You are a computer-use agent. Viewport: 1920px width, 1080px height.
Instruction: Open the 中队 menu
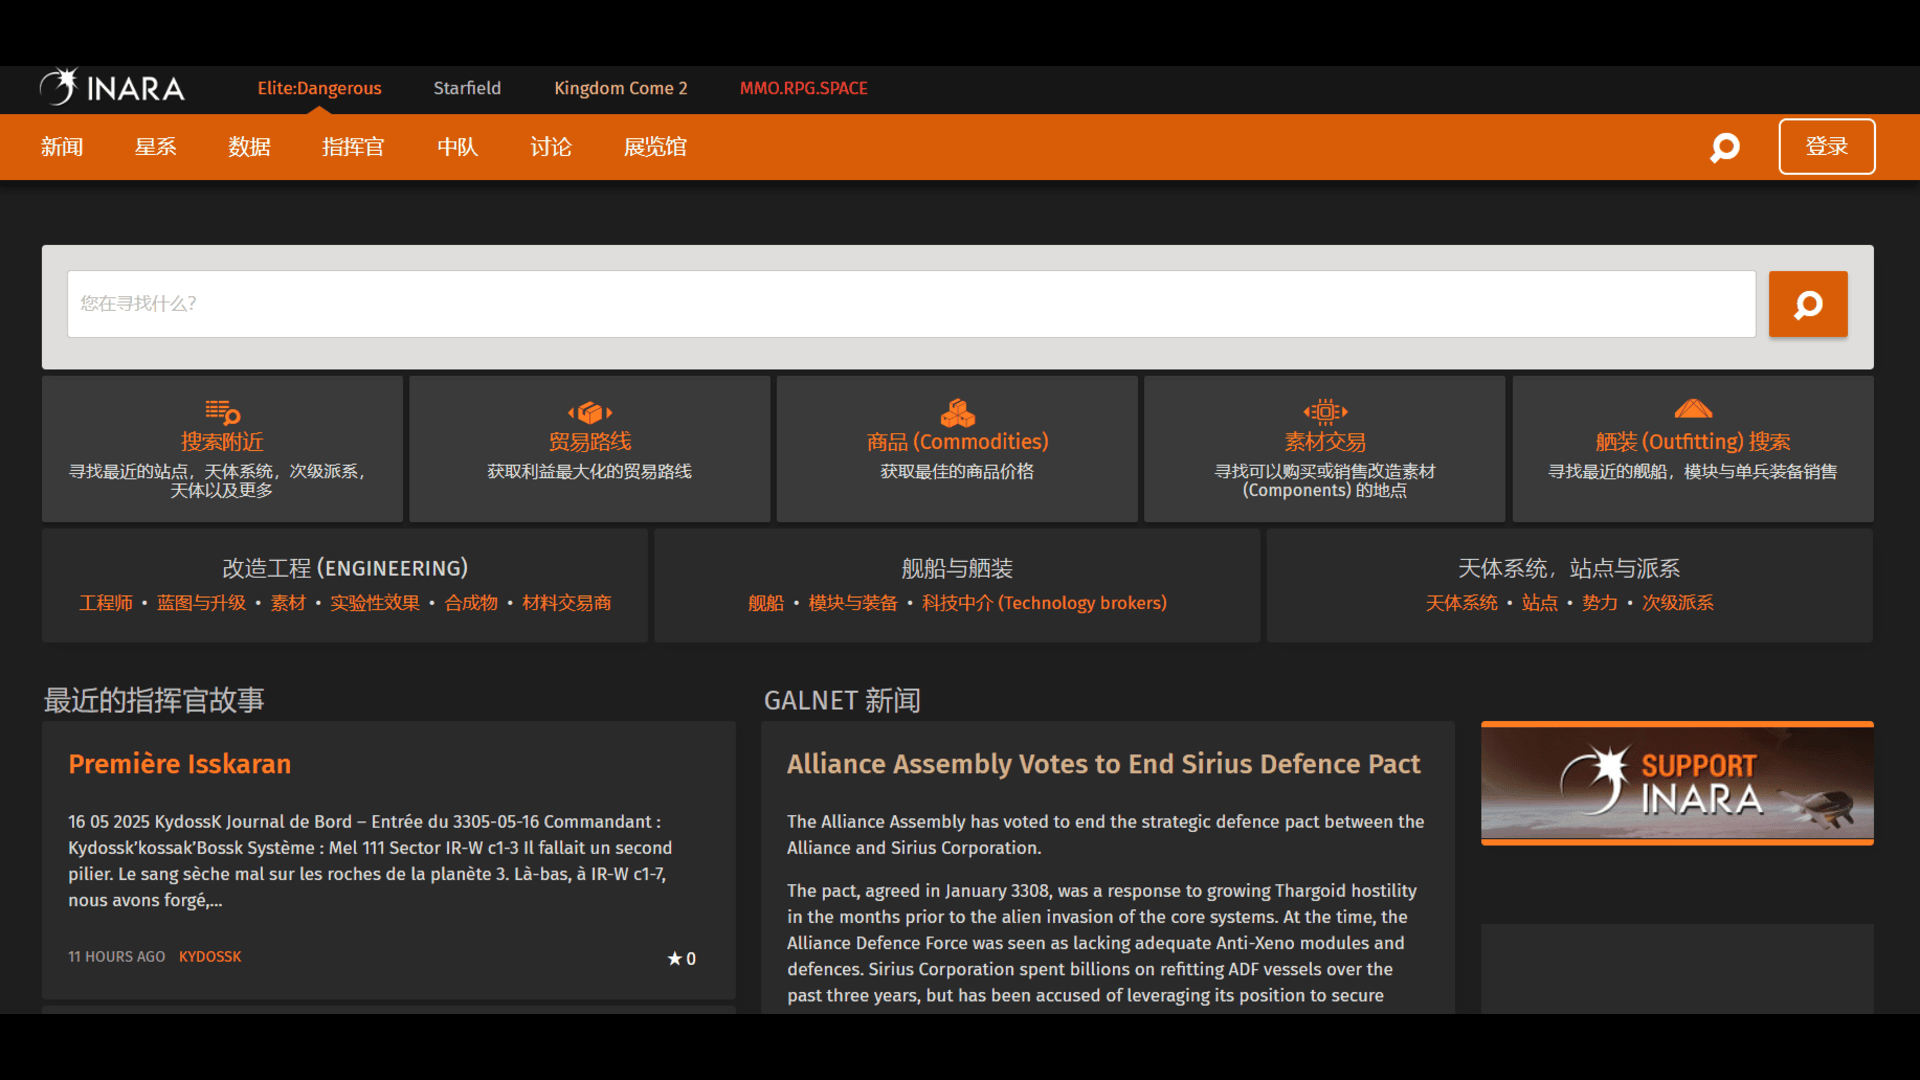(458, 147)
